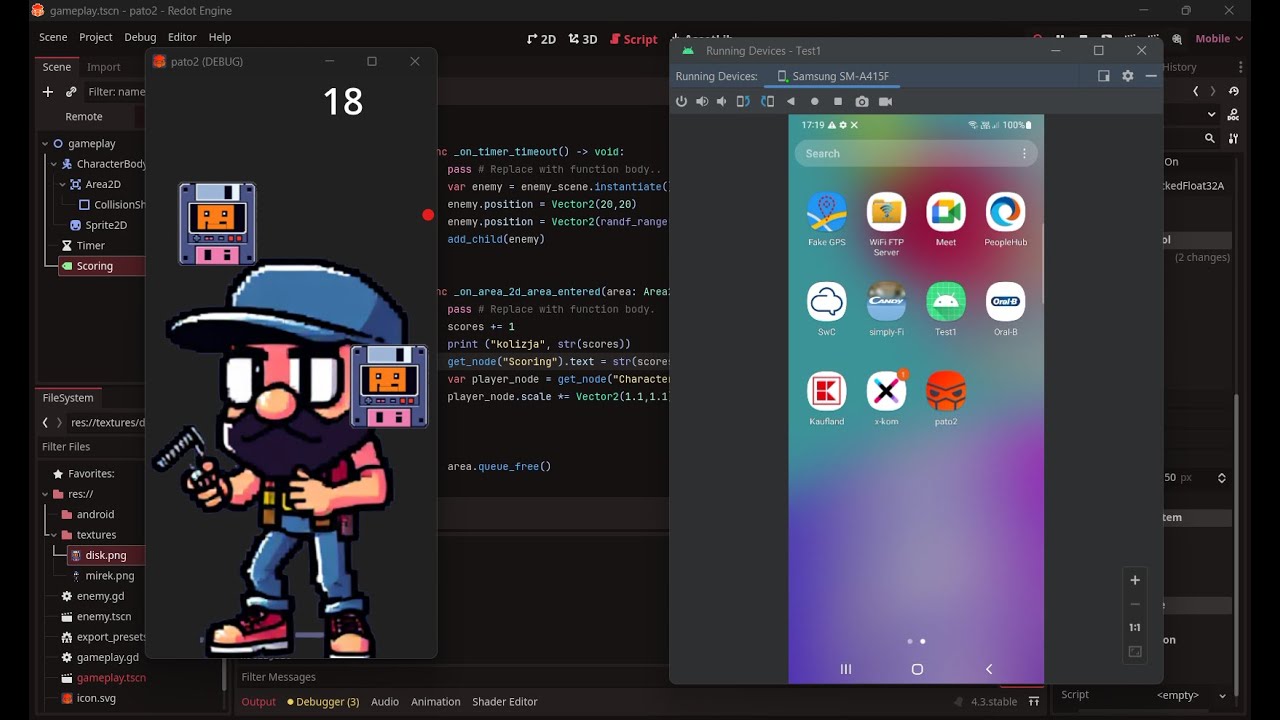Lower the device volume in Running Devices
This screenshot has width=1280, height=720.
coord(722,101)
